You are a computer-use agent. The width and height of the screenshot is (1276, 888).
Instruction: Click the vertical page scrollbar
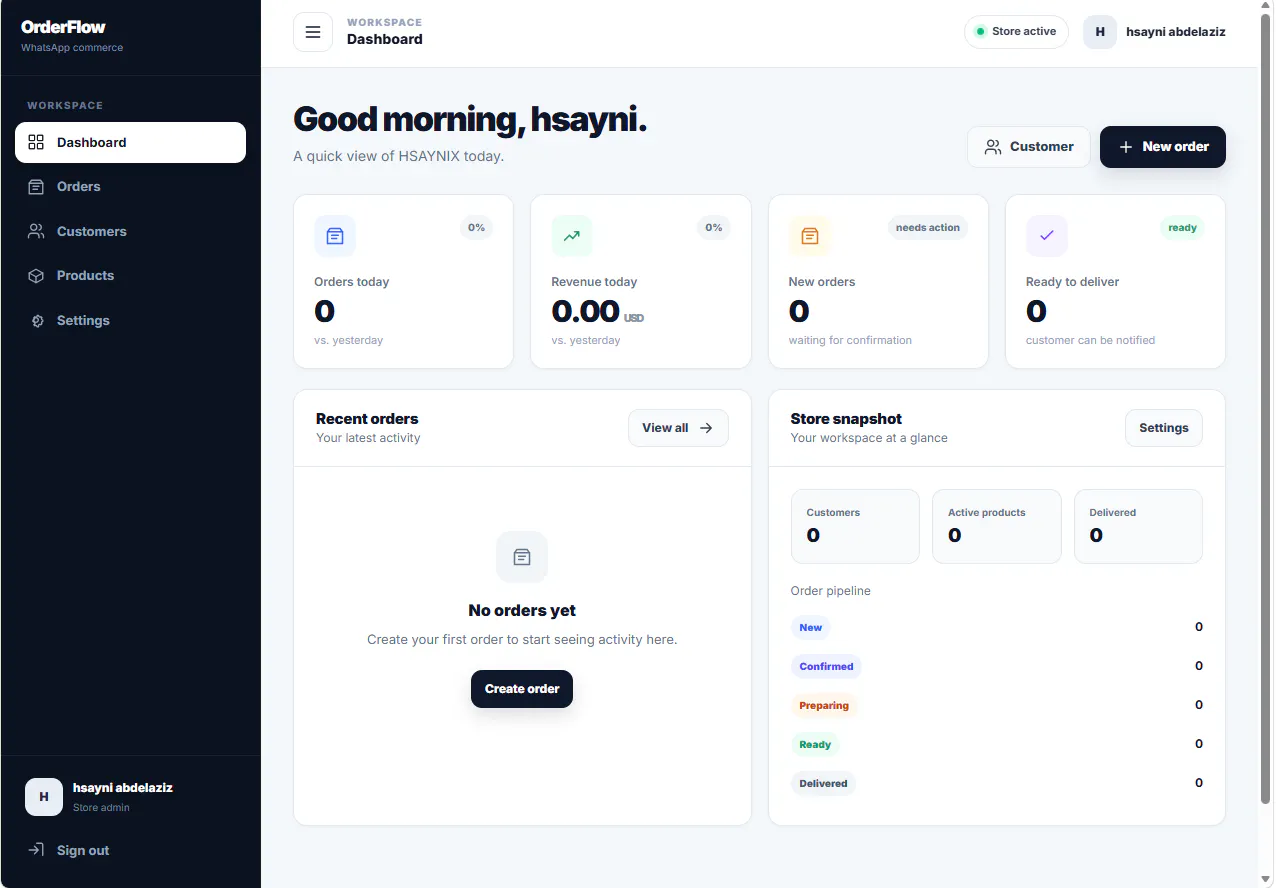(x=1266, y=410)
